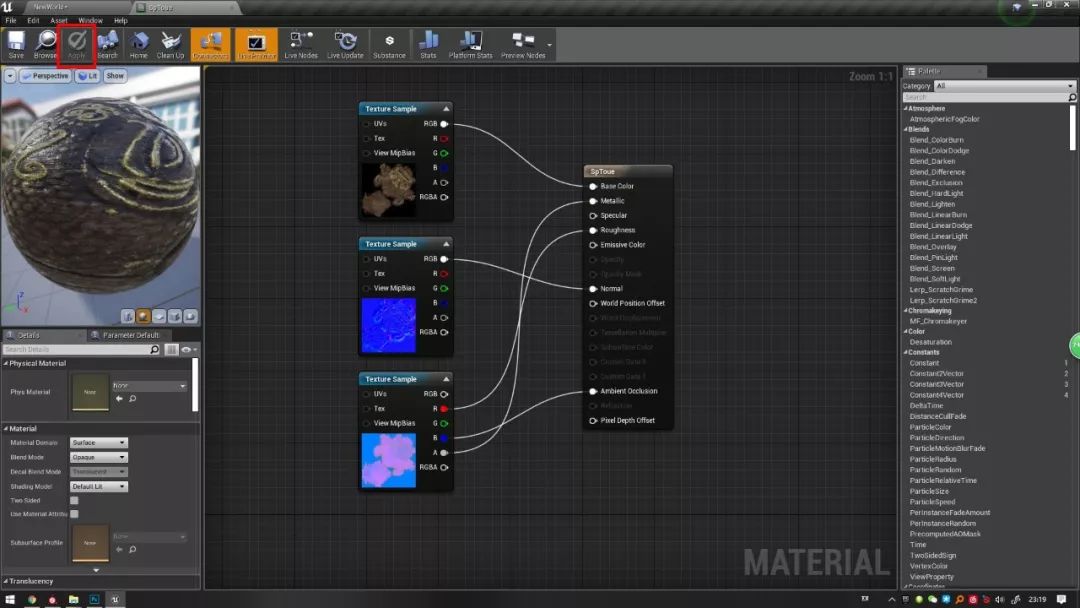Click the Home icon in the toolbar
The width and height of the screenshot is (1080, 608).
[x=139, y=44]
